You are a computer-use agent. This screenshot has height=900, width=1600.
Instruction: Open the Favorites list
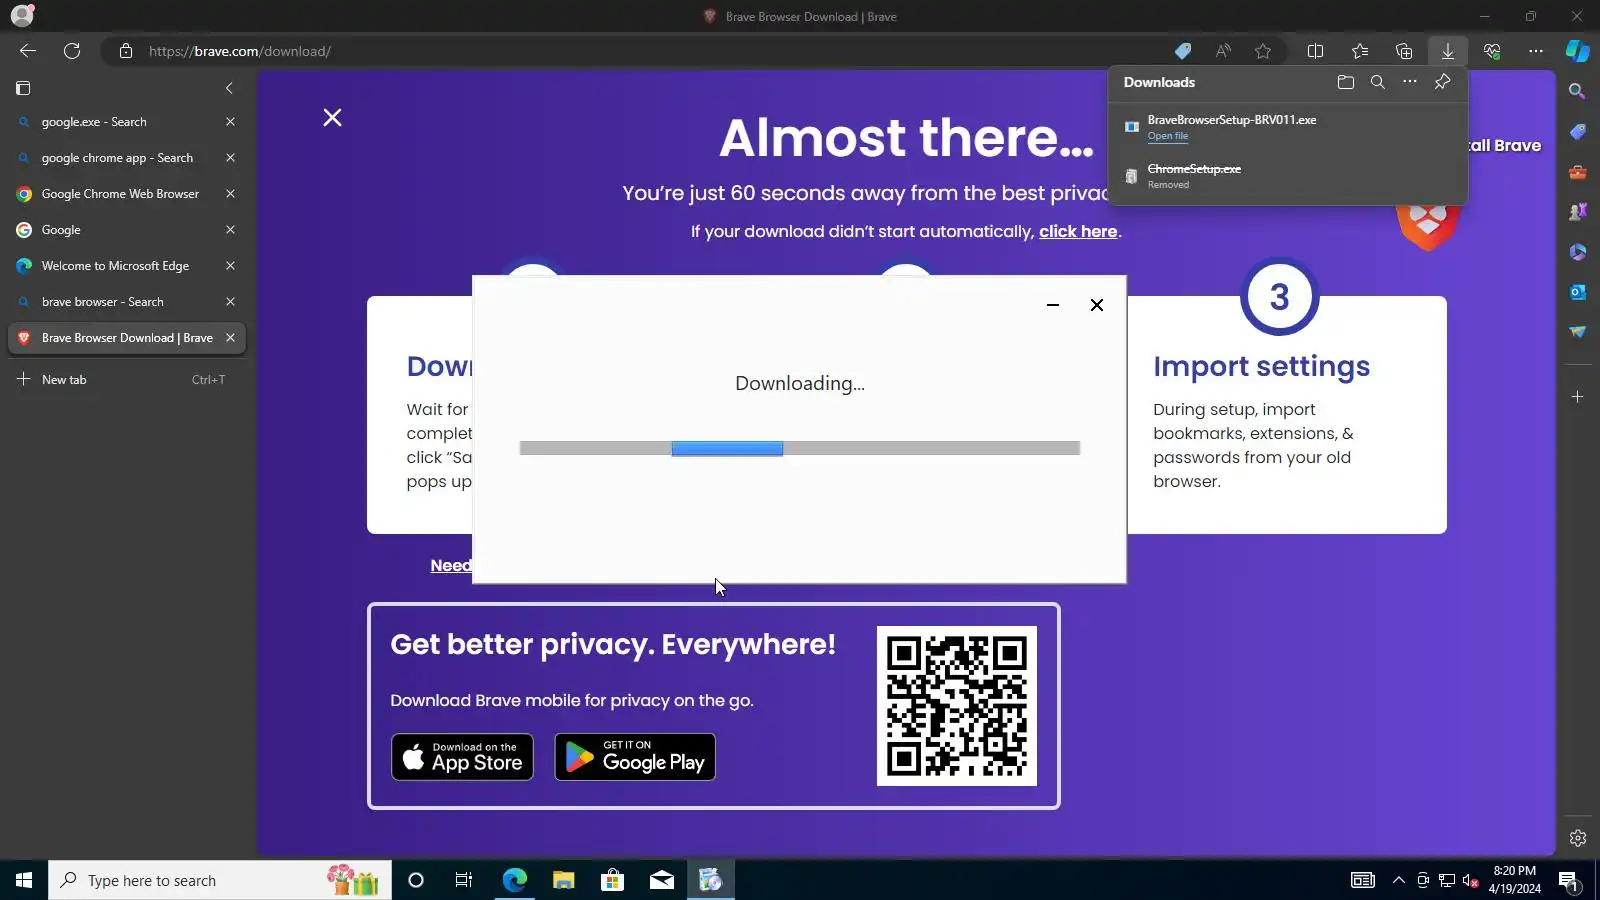1360,51
